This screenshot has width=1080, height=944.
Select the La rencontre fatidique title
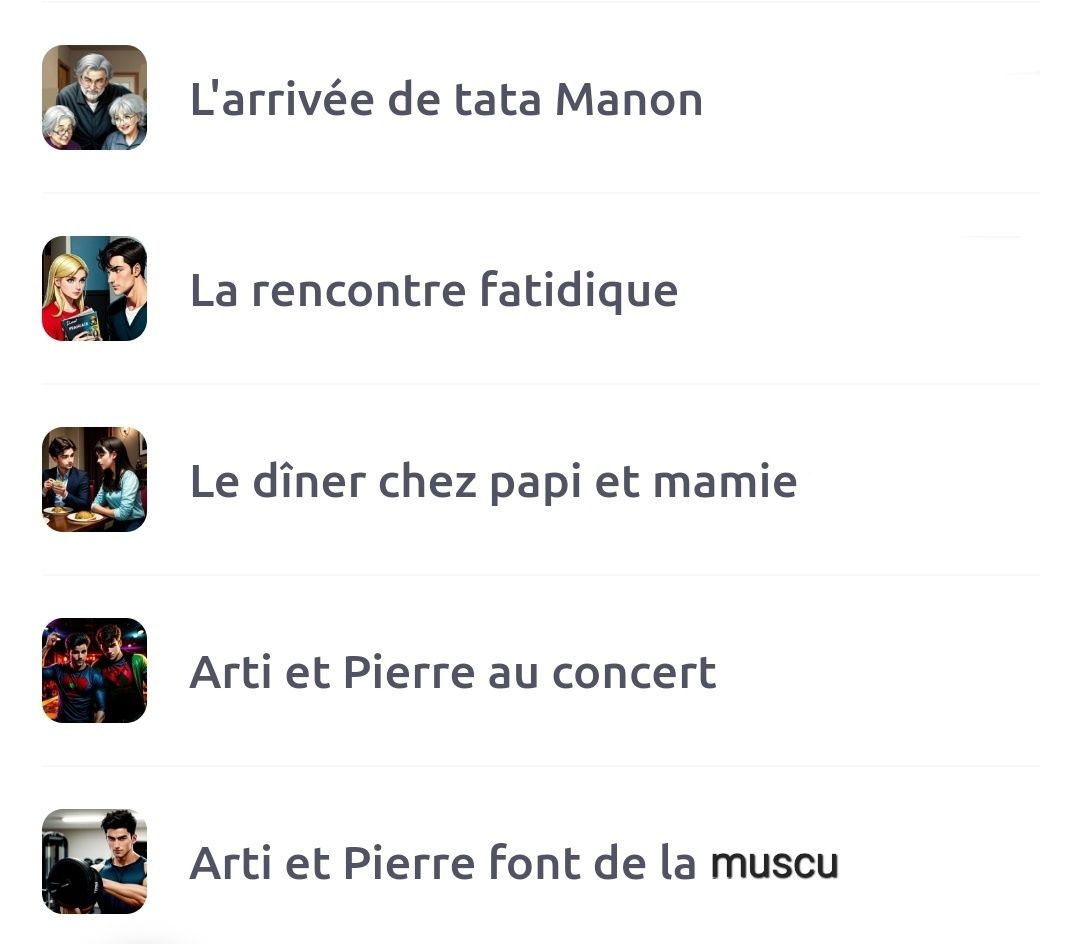coord(434,290)
